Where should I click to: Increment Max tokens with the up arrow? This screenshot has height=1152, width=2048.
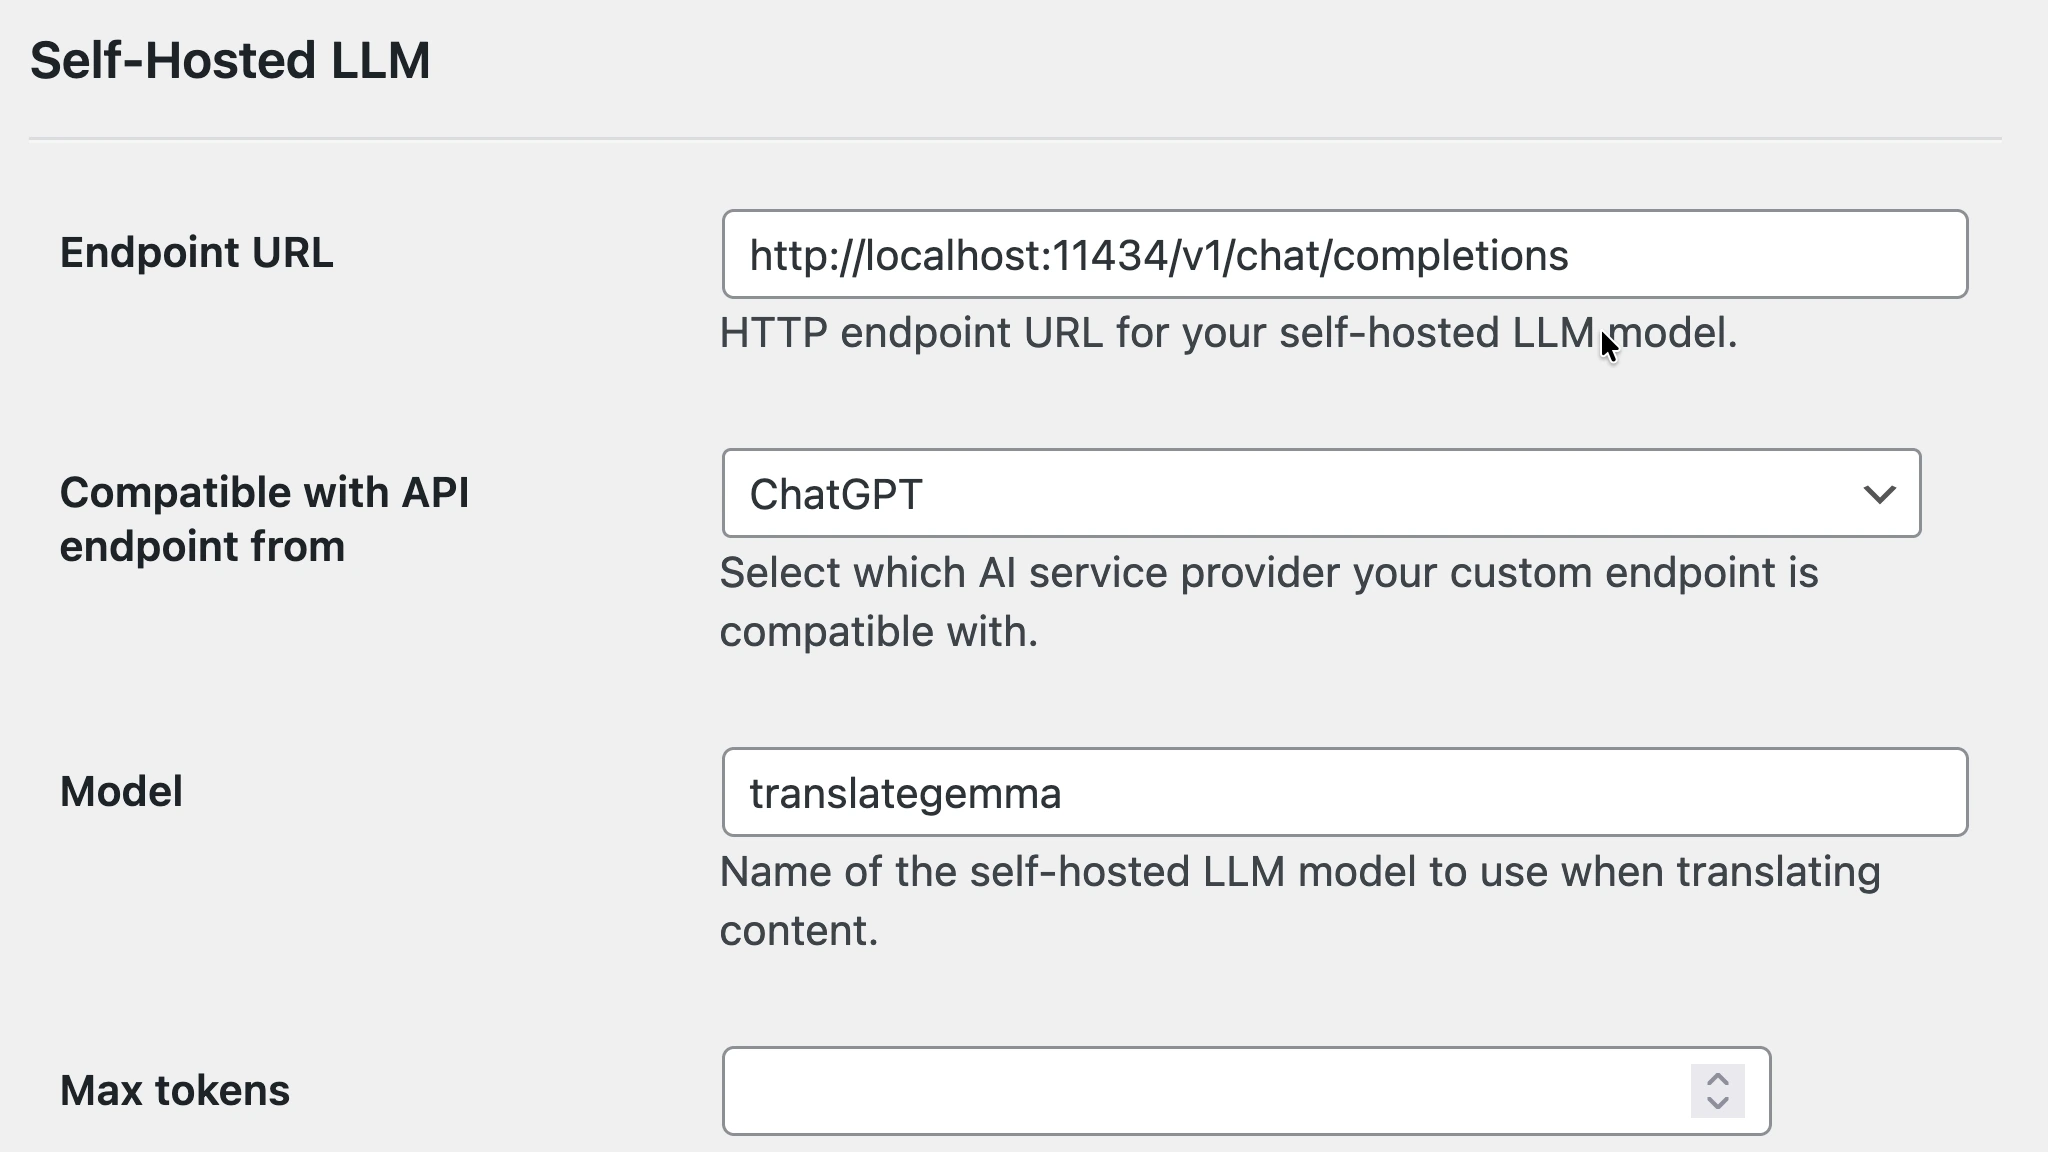pos(1716,1078)
